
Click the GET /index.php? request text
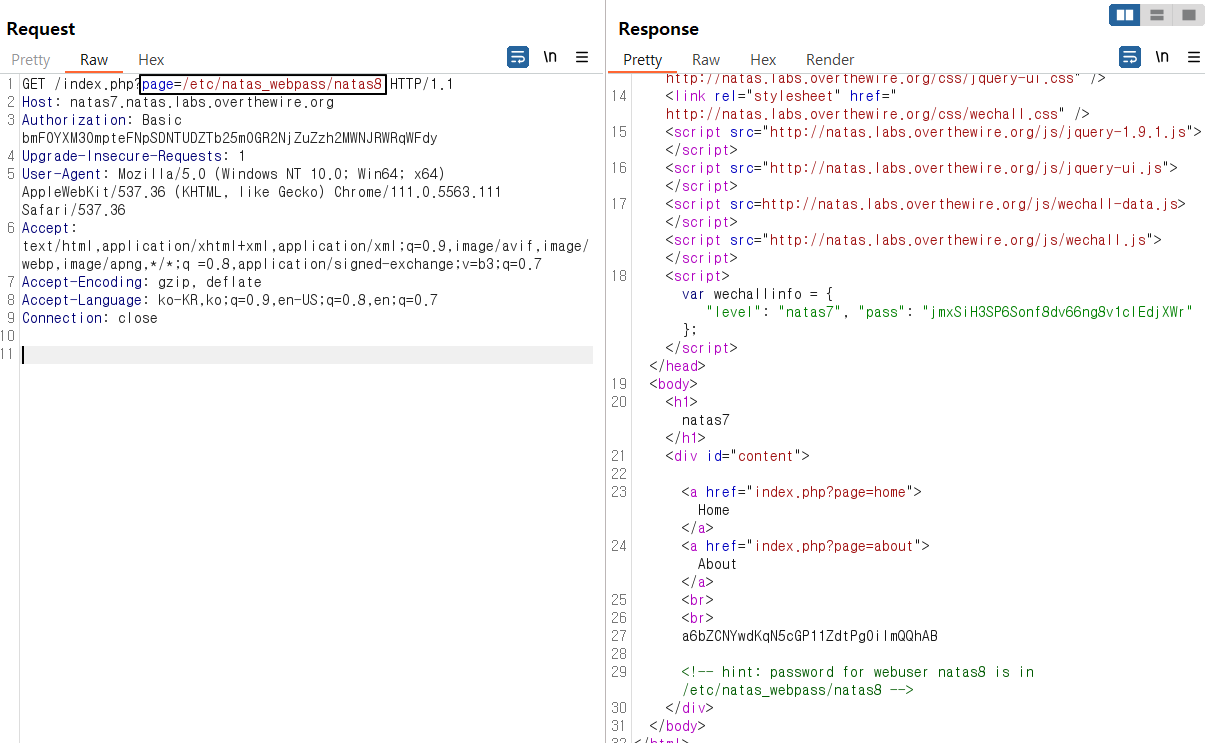[81, 84]
